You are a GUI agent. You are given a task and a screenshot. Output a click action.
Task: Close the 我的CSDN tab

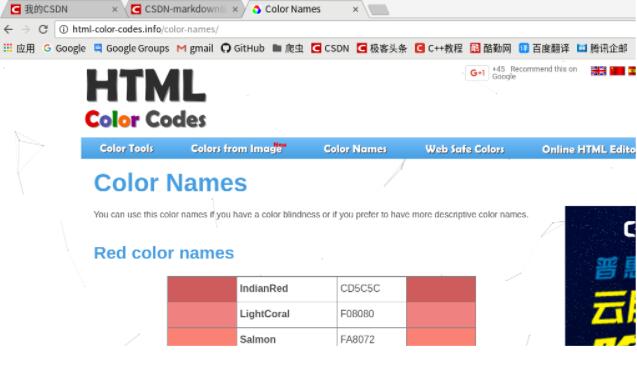click(115, 9)
